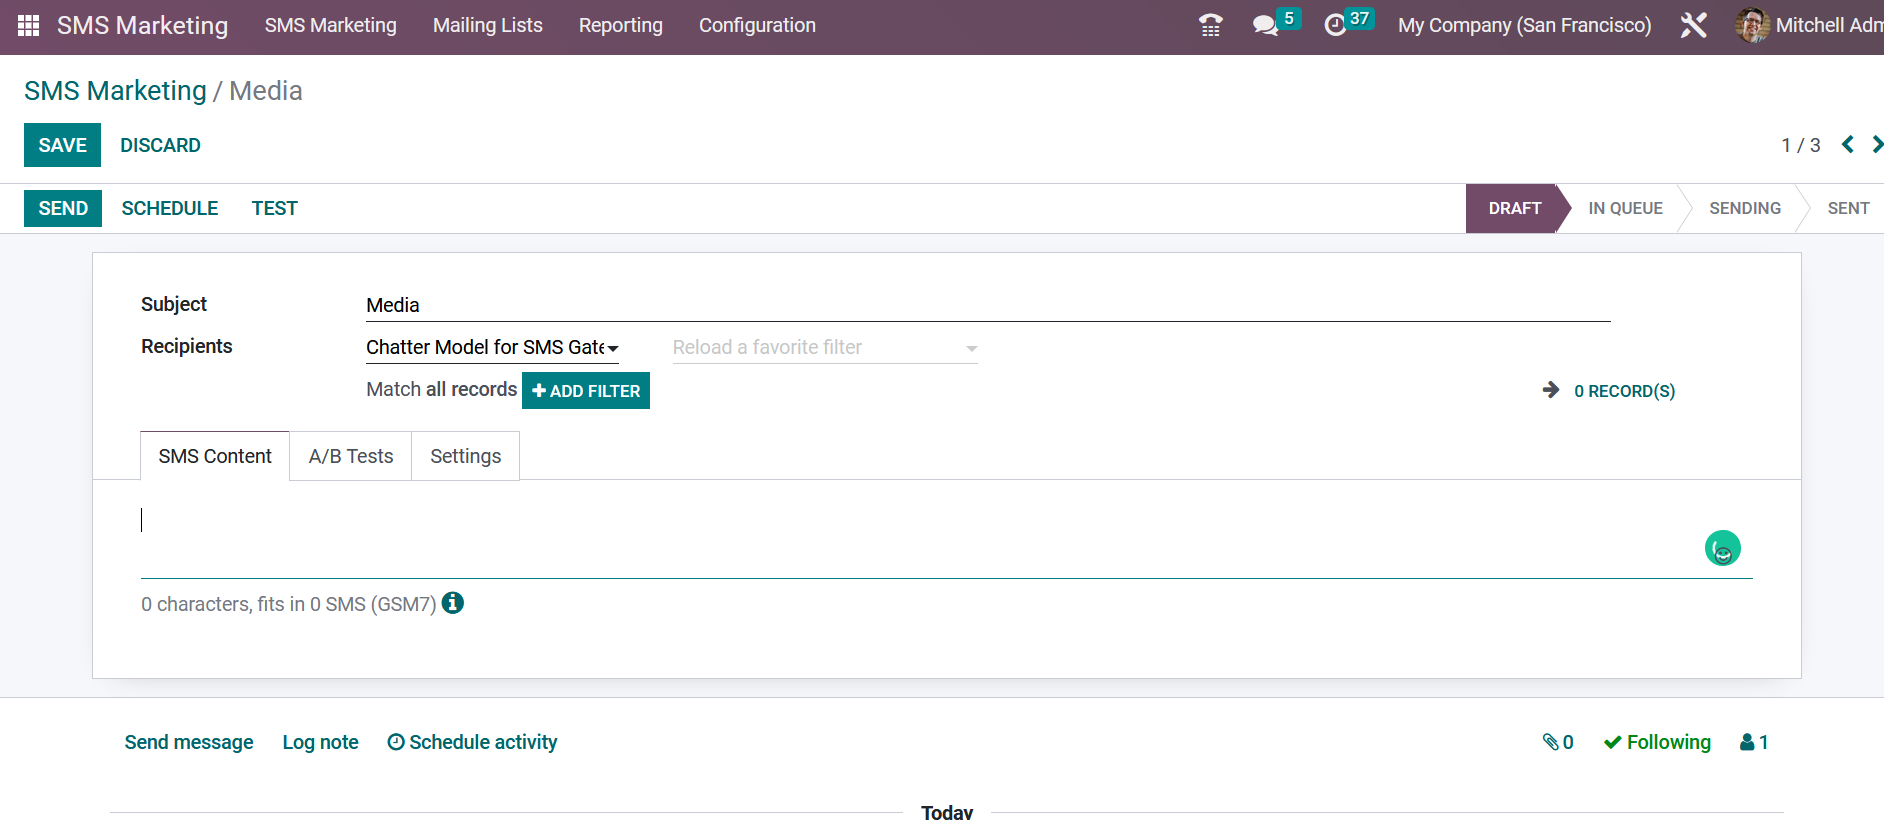Open the VoIP phone icon

[x=1210, y=25]
